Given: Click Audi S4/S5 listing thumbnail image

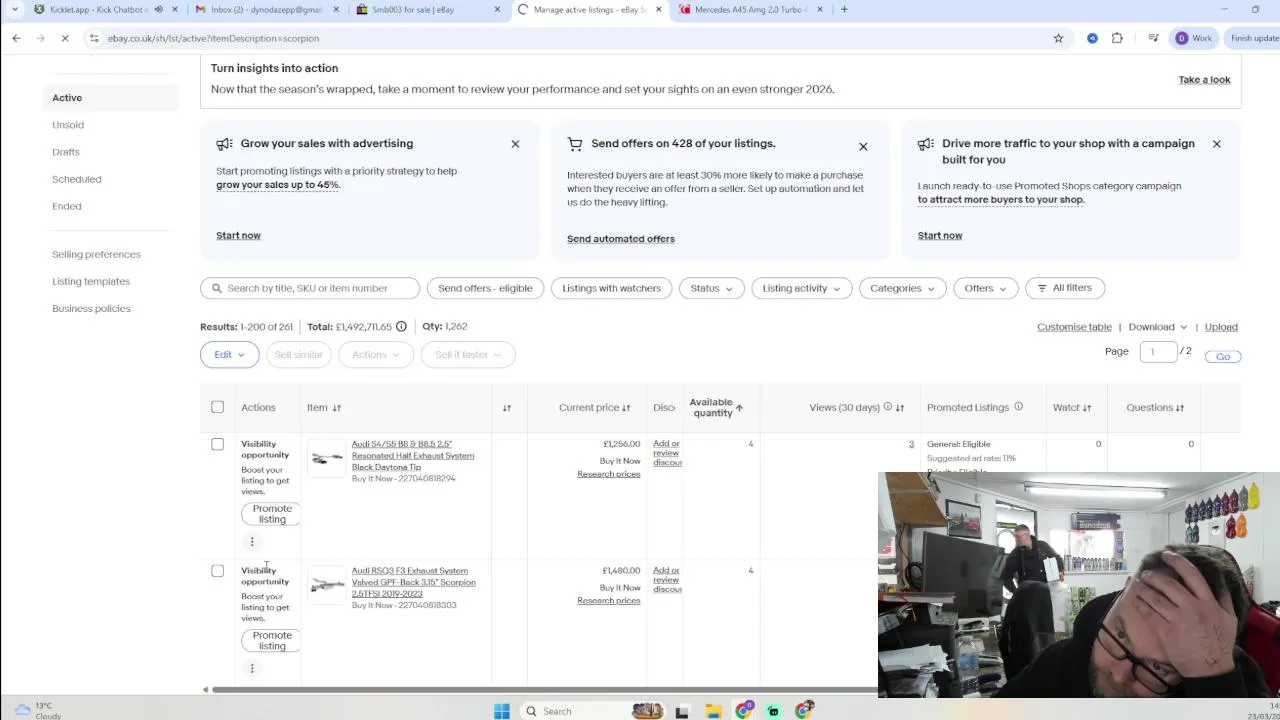Looking at the screenshot, I should click(x=326, y=459).
